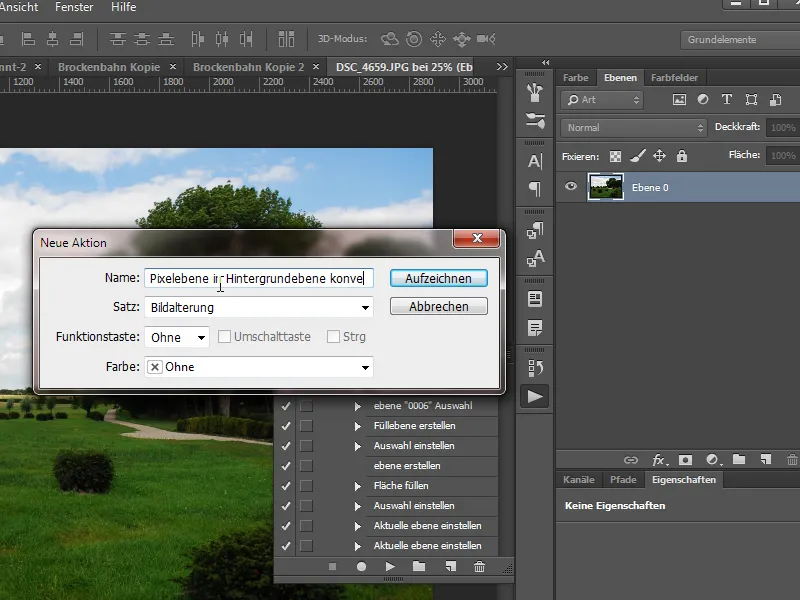Lock transparent pixels icon

coord(616,156)
